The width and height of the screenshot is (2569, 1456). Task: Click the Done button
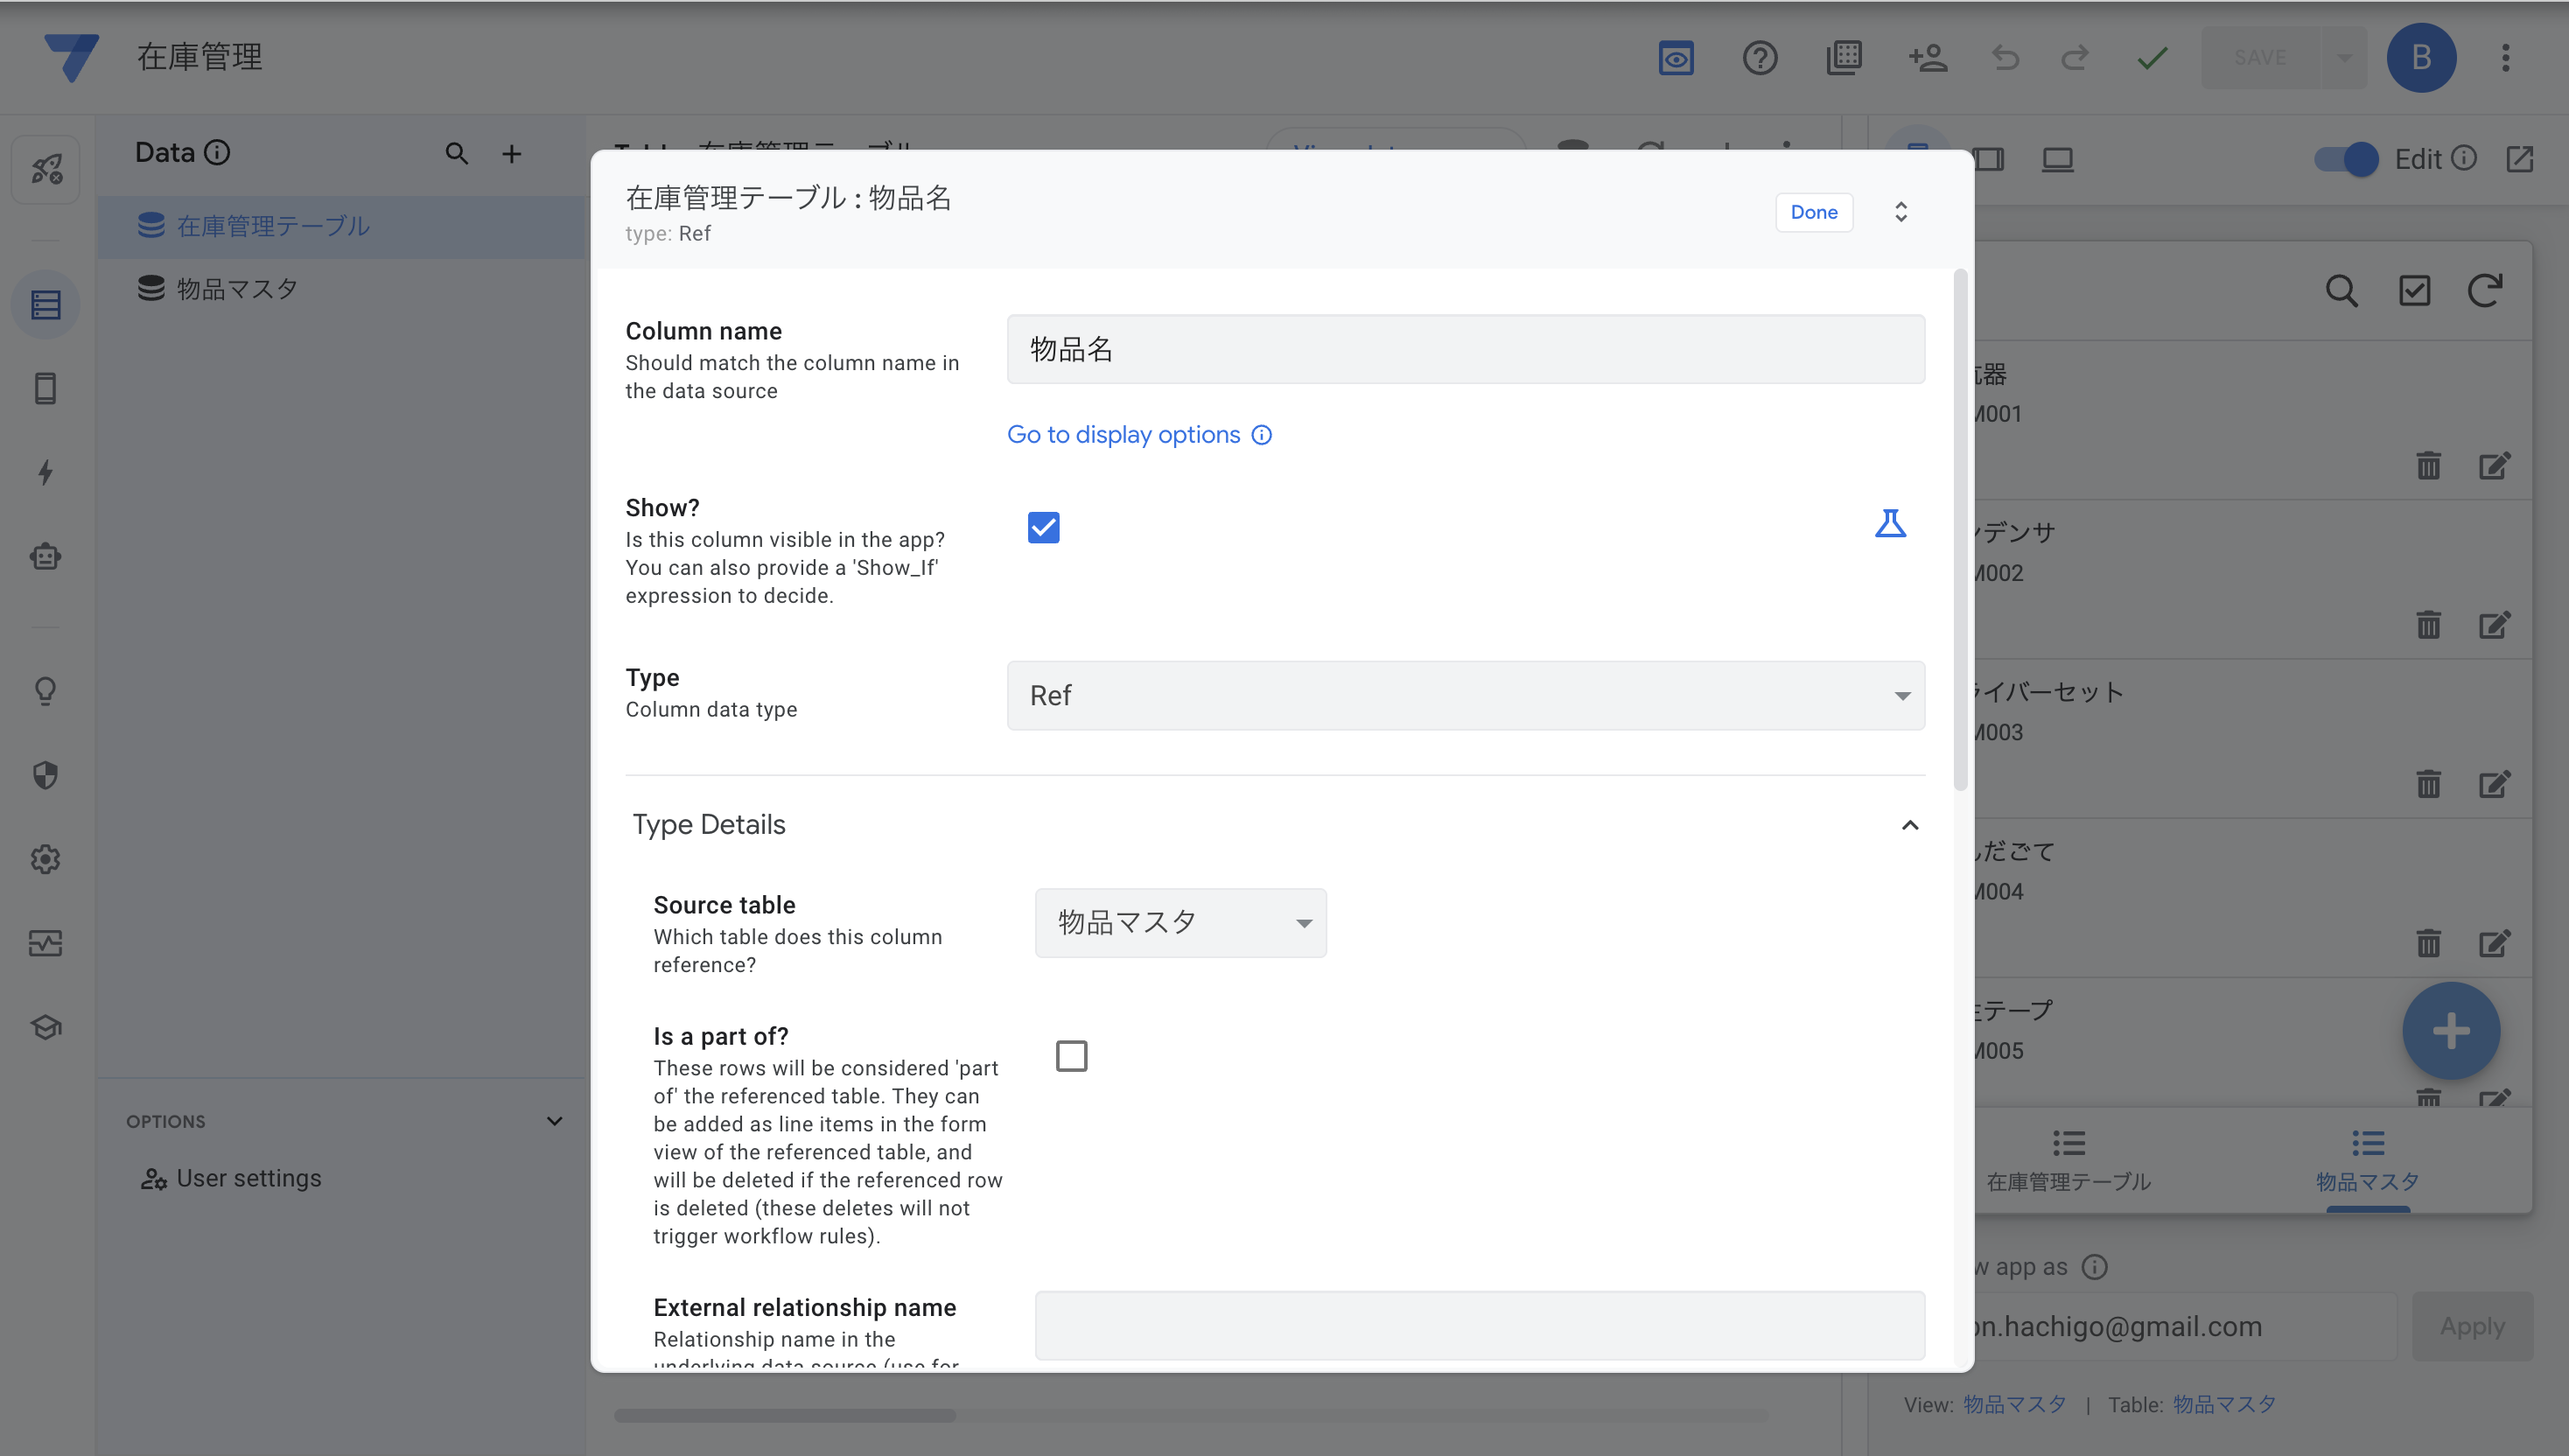[1813, 212]
